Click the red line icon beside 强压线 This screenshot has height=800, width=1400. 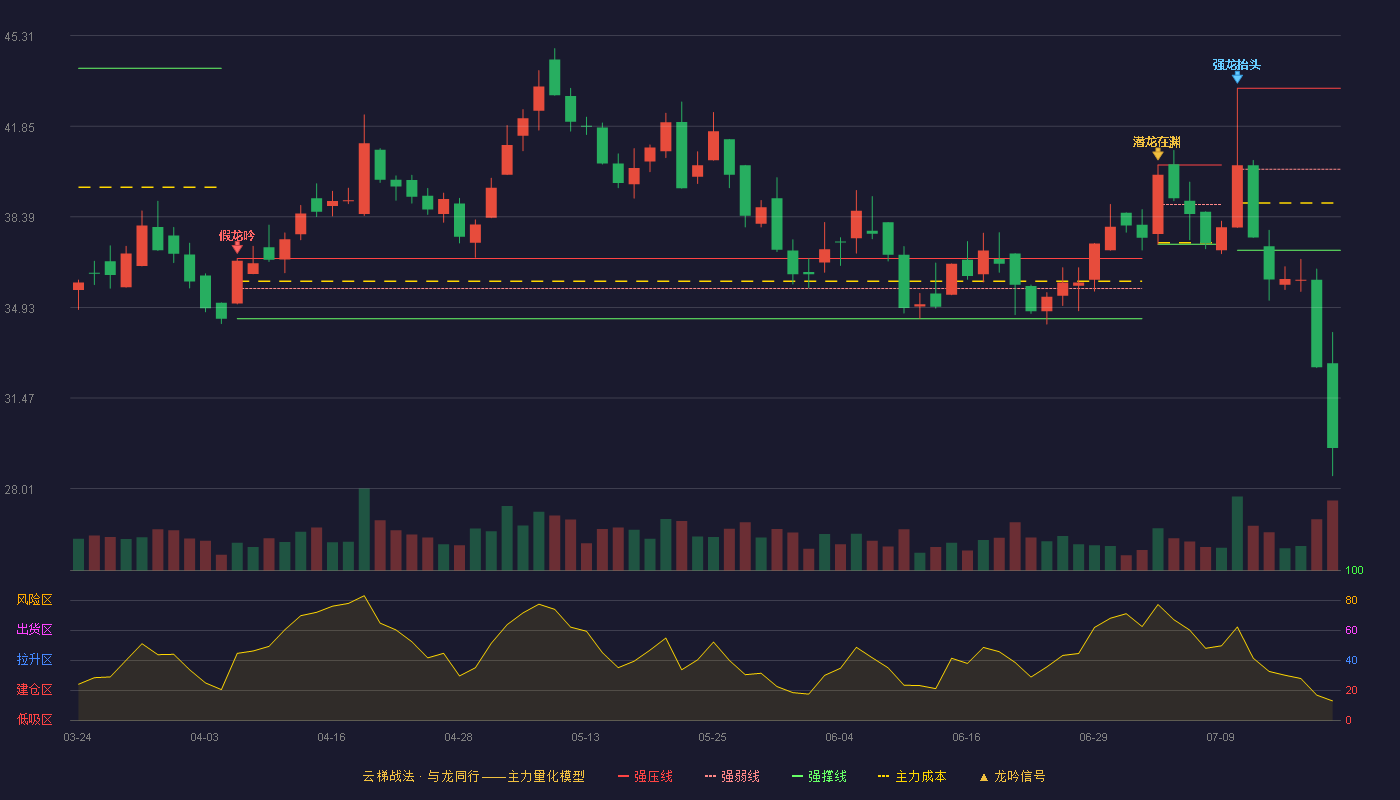[x=624, y=776]
